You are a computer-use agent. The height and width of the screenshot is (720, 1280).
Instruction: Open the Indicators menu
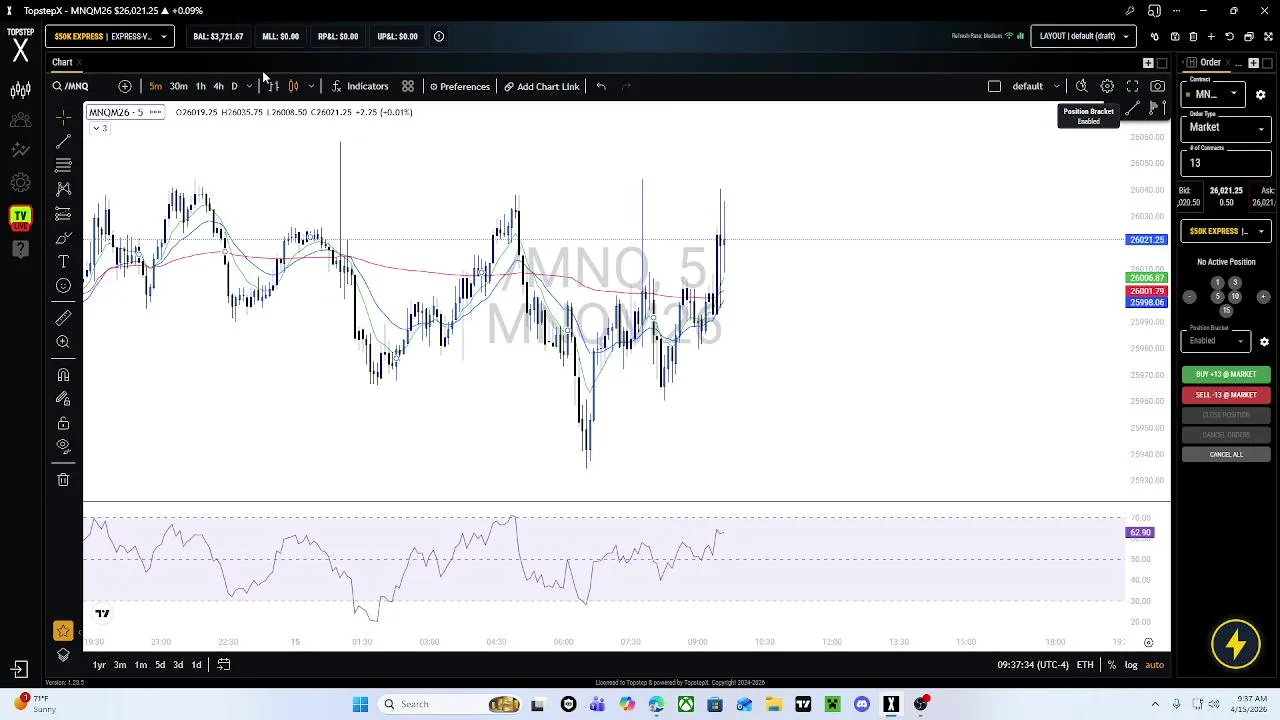tap(360, 86)
